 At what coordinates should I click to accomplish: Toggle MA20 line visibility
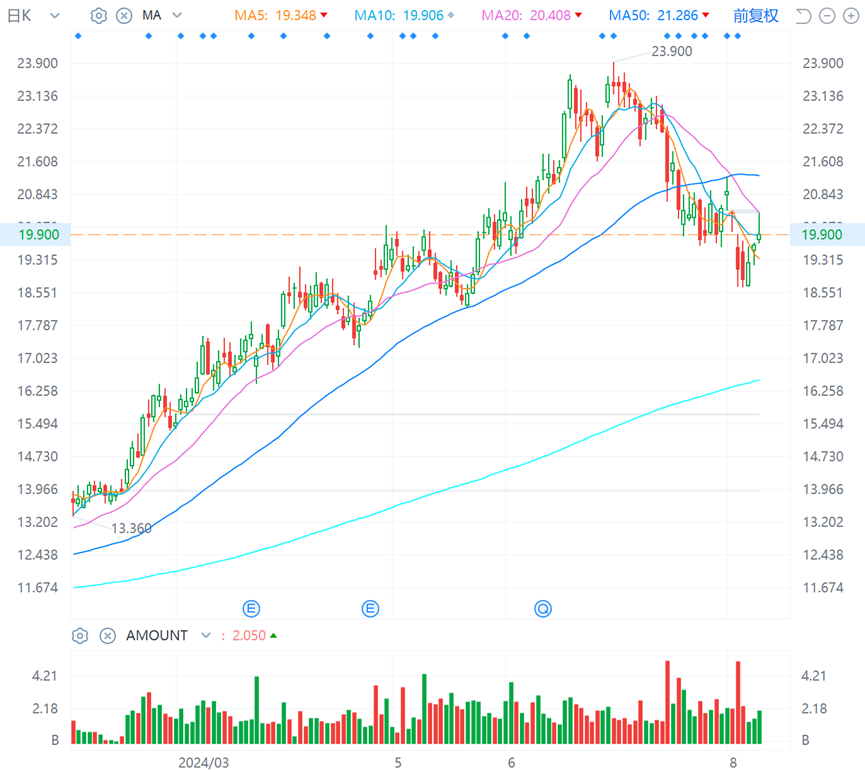[531, 15]
